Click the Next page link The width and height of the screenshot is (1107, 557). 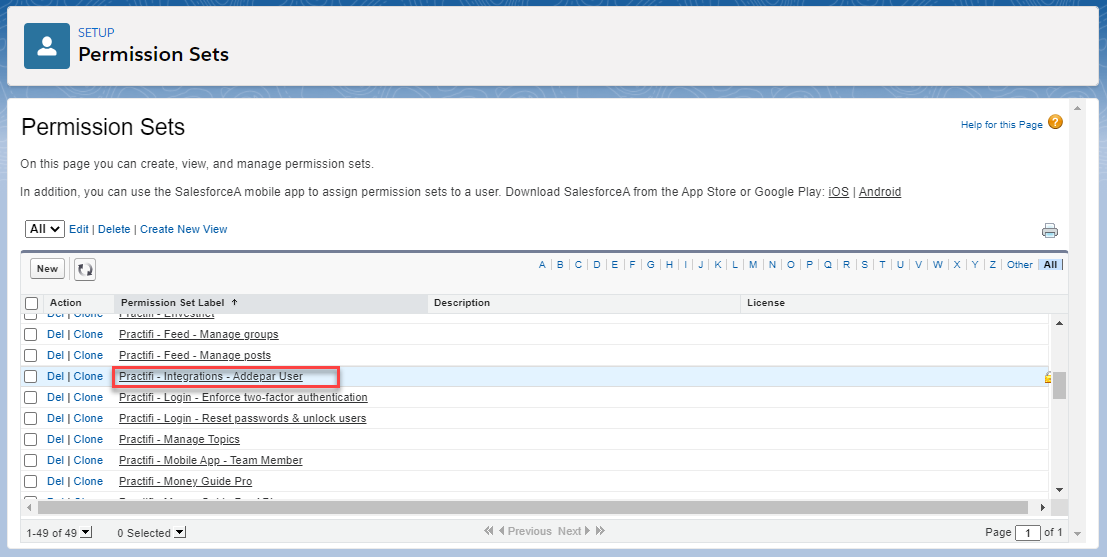tap(574, 531)
